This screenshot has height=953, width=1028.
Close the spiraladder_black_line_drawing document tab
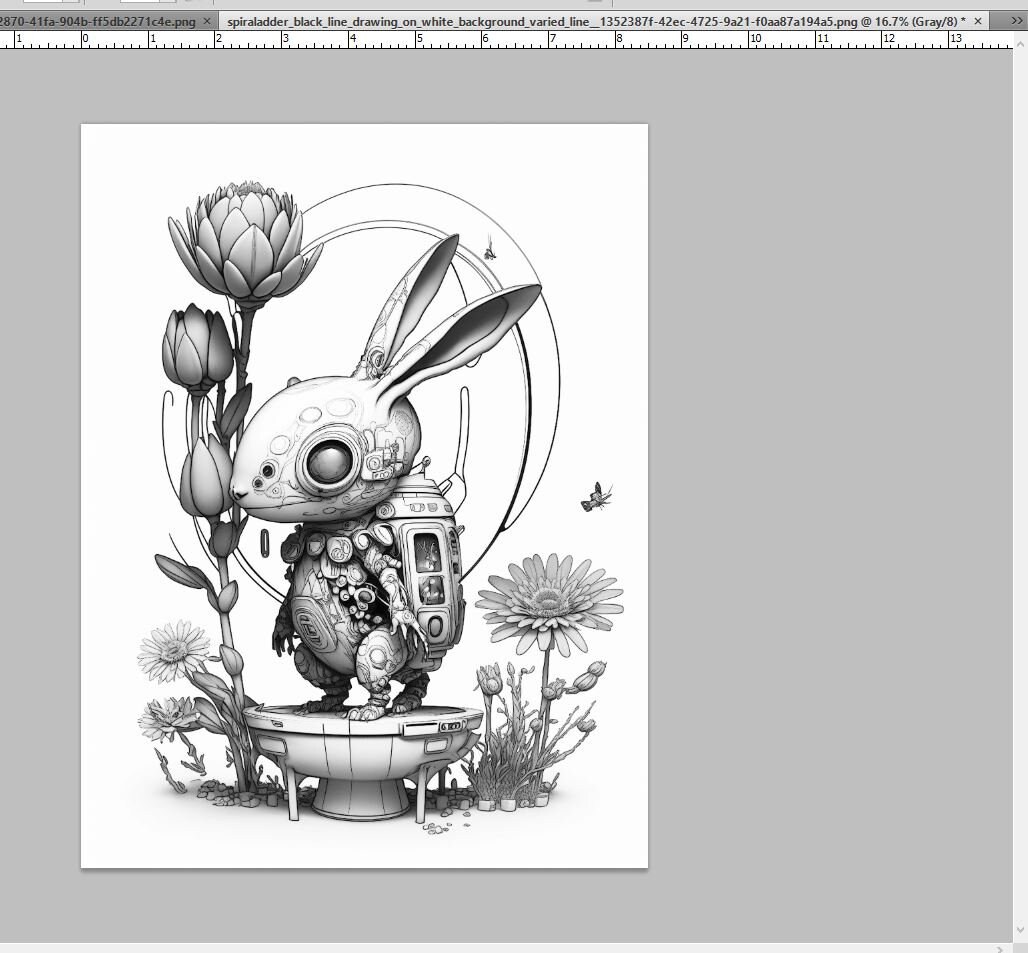pos(978,22)
